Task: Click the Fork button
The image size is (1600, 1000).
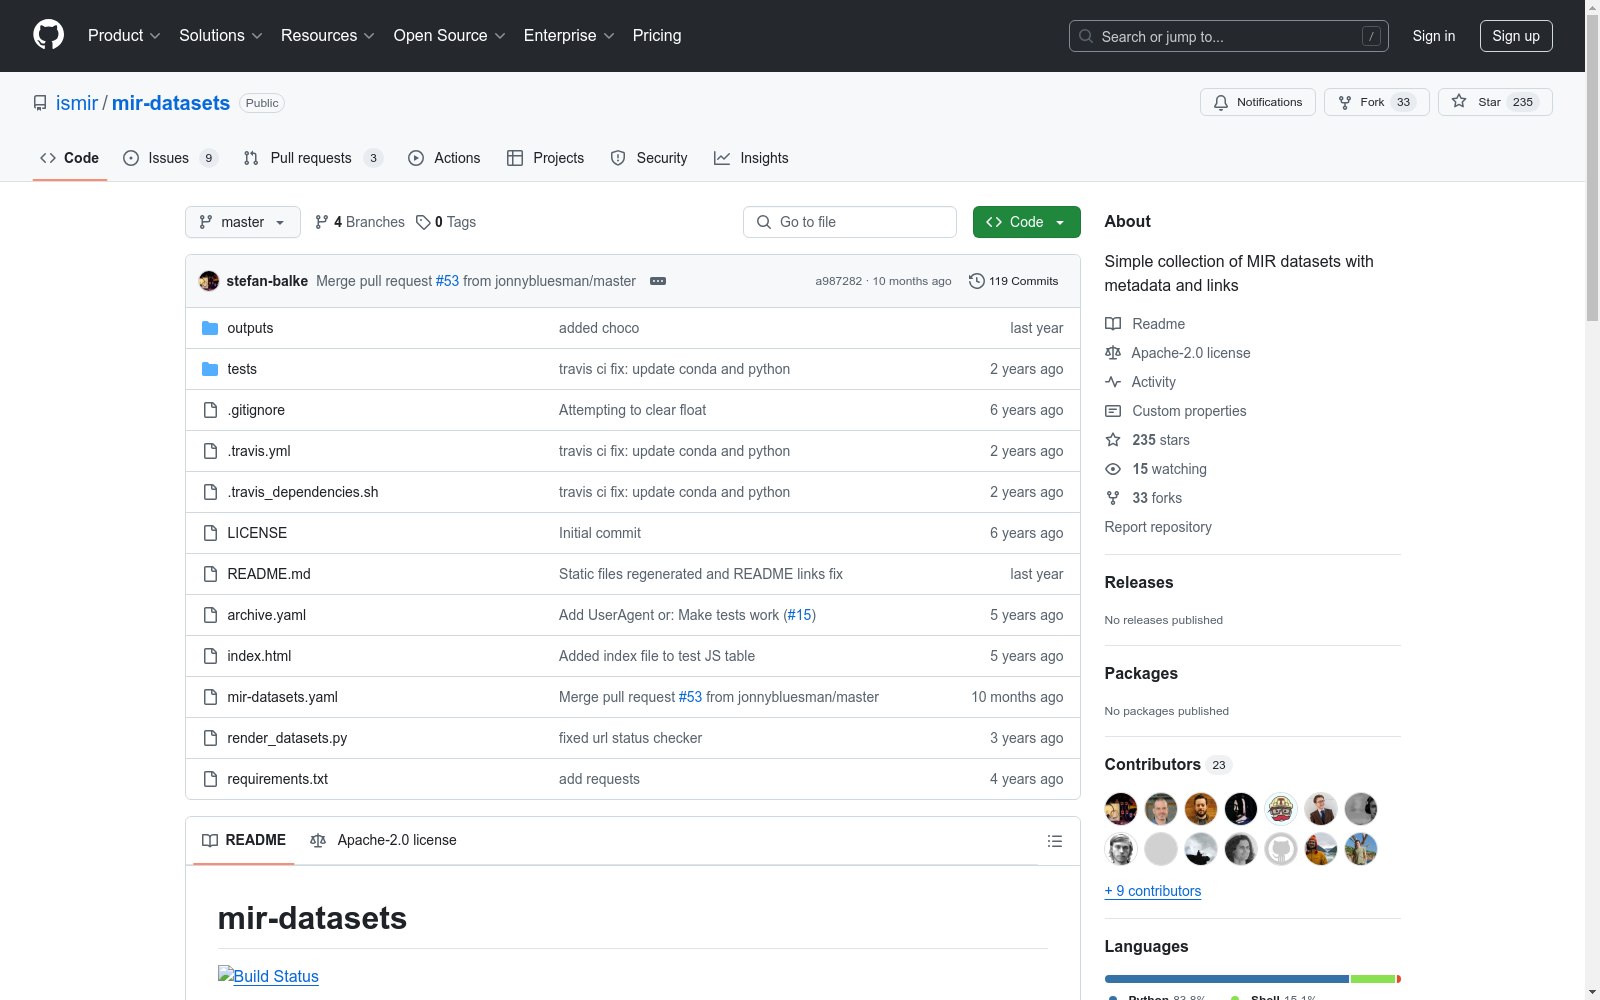Action: pos(1376,102)
